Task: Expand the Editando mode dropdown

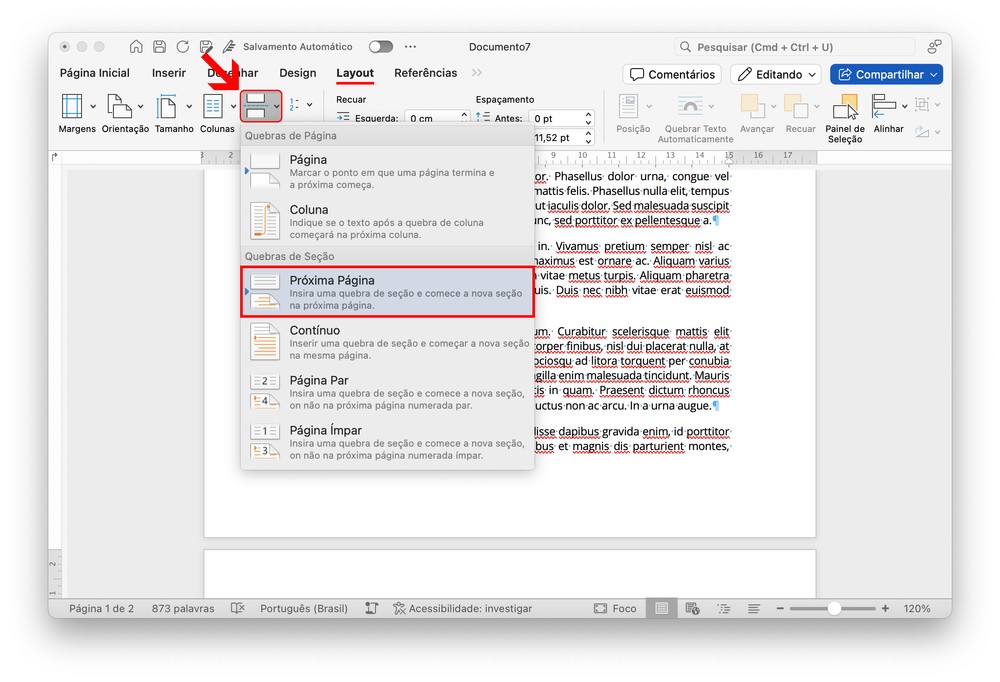Action: click(x=776, y=74)
